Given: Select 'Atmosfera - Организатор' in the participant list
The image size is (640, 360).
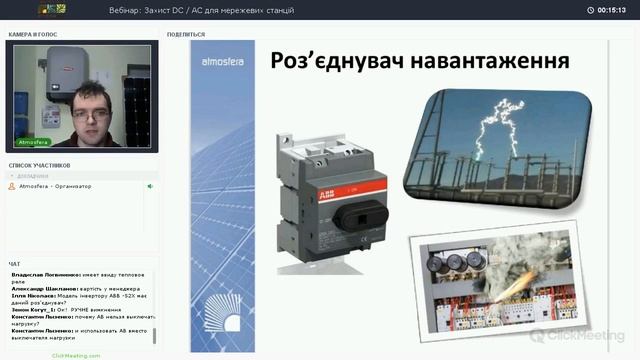Looking at the screenshot, I should point(56,186).
